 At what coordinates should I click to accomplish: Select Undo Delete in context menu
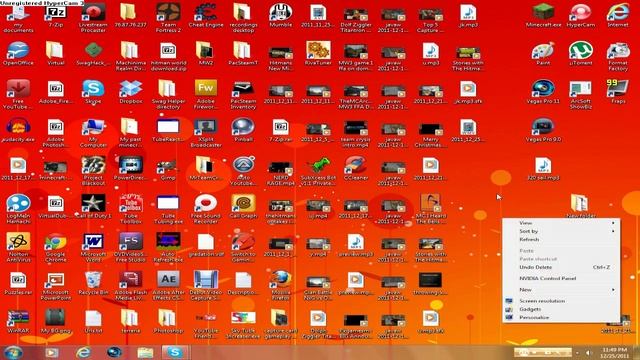click(561, 267)
